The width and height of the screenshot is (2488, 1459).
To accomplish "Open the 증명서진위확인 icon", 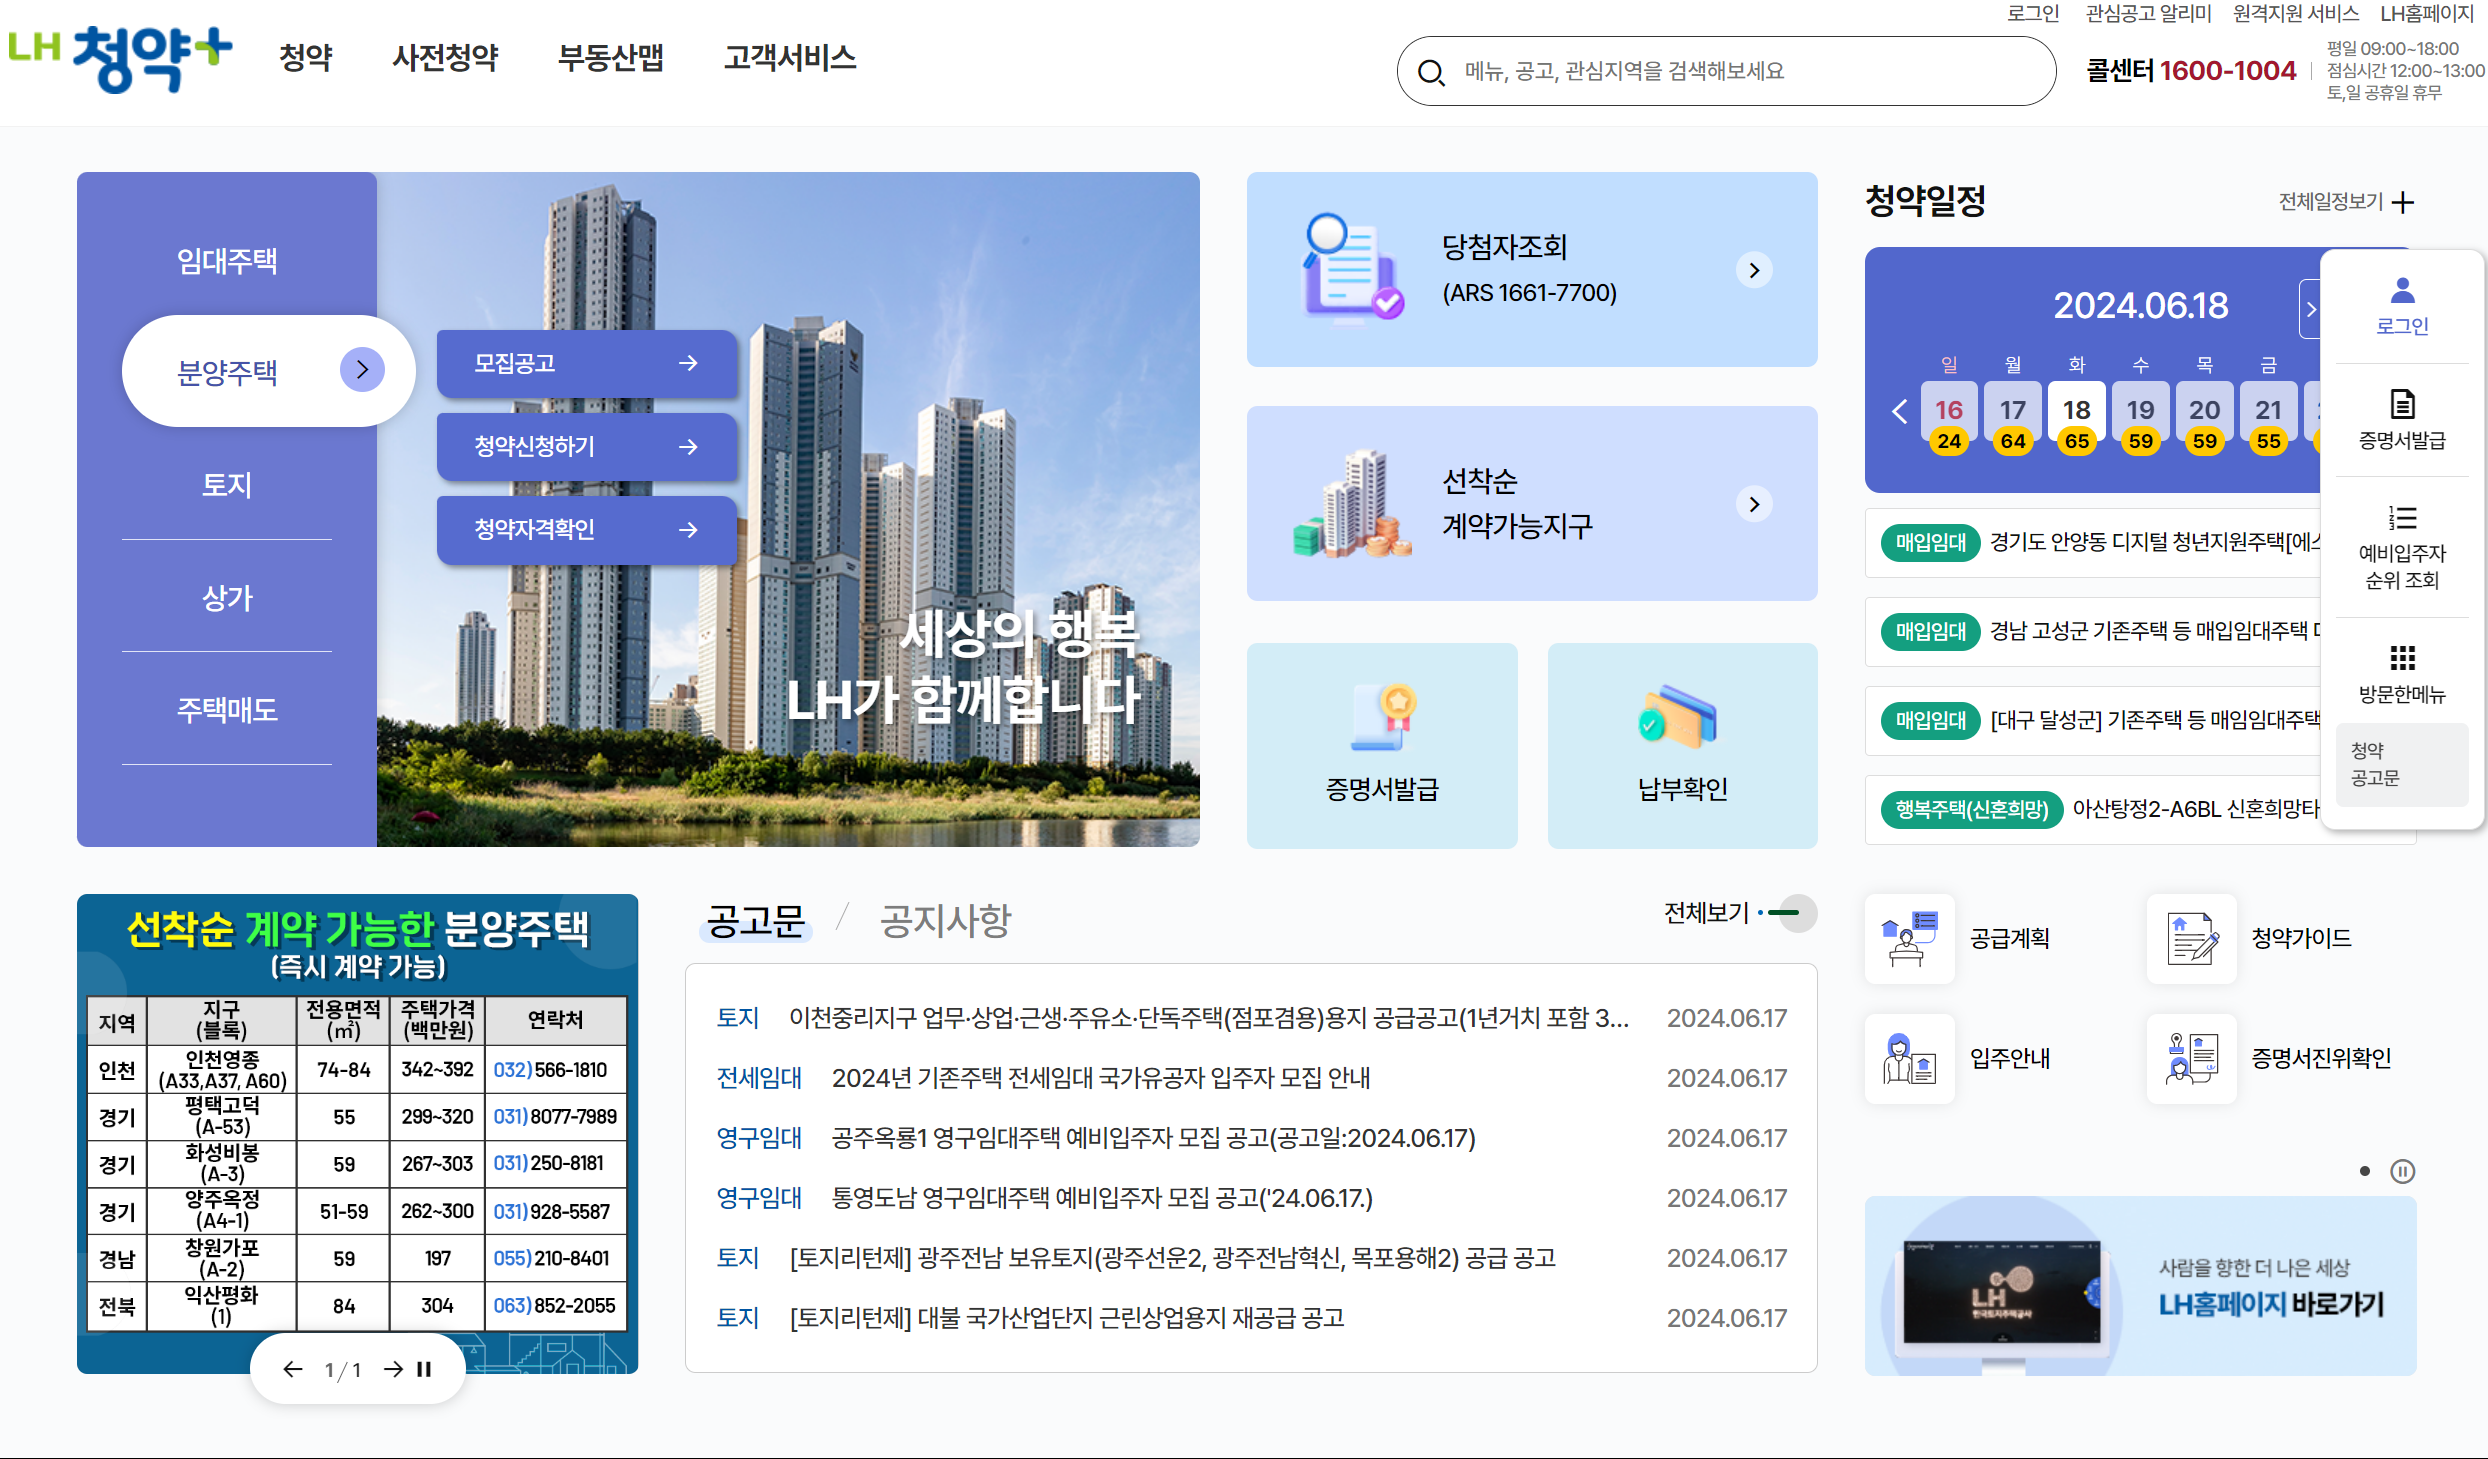I will [2191, 1058].
